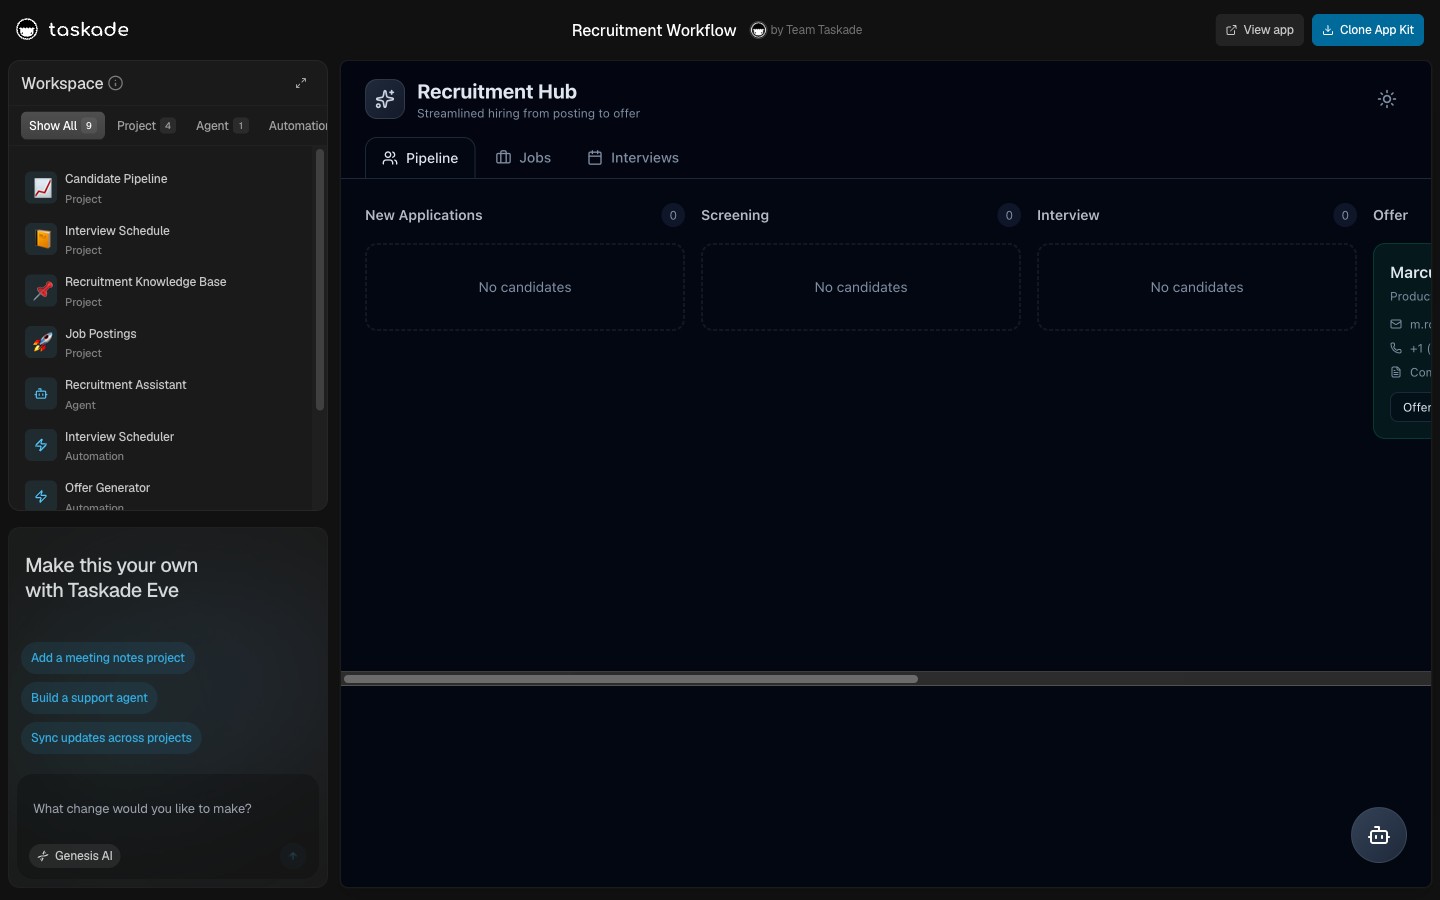Click Offer column header

tap(1391, 215)
